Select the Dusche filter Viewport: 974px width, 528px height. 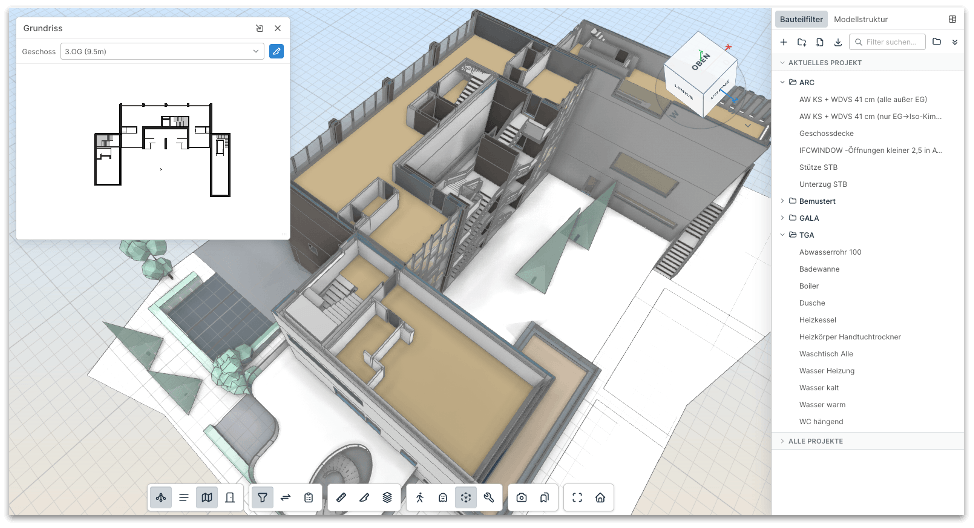[812, 303]
